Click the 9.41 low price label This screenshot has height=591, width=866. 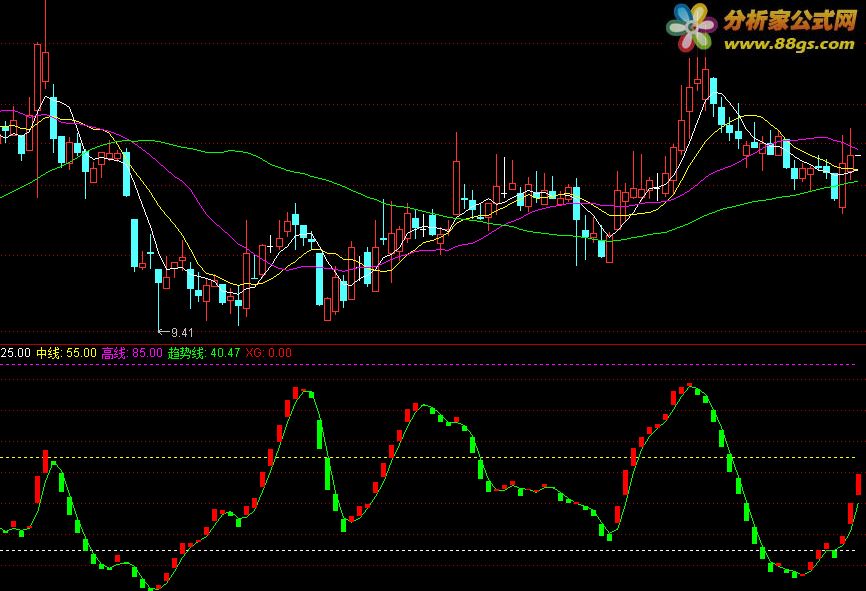point(182,333)
